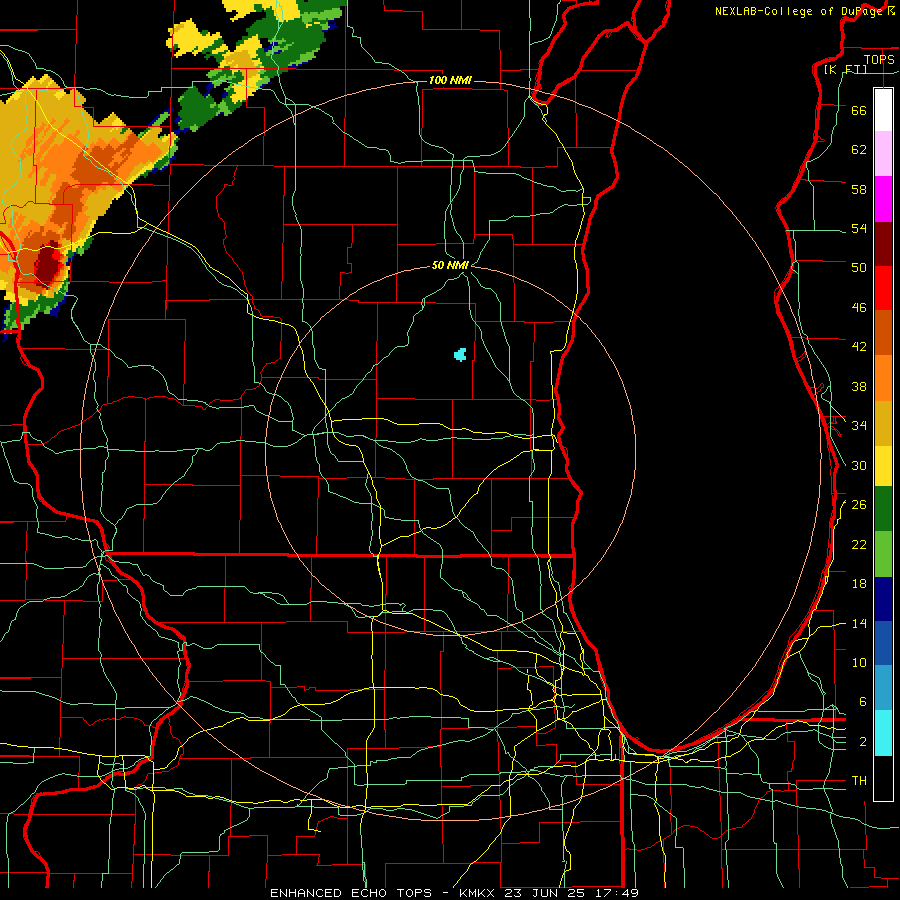Click the light pink legend swatch
Viewport: 900px width, 900px height.
click(x=883, y=153)
